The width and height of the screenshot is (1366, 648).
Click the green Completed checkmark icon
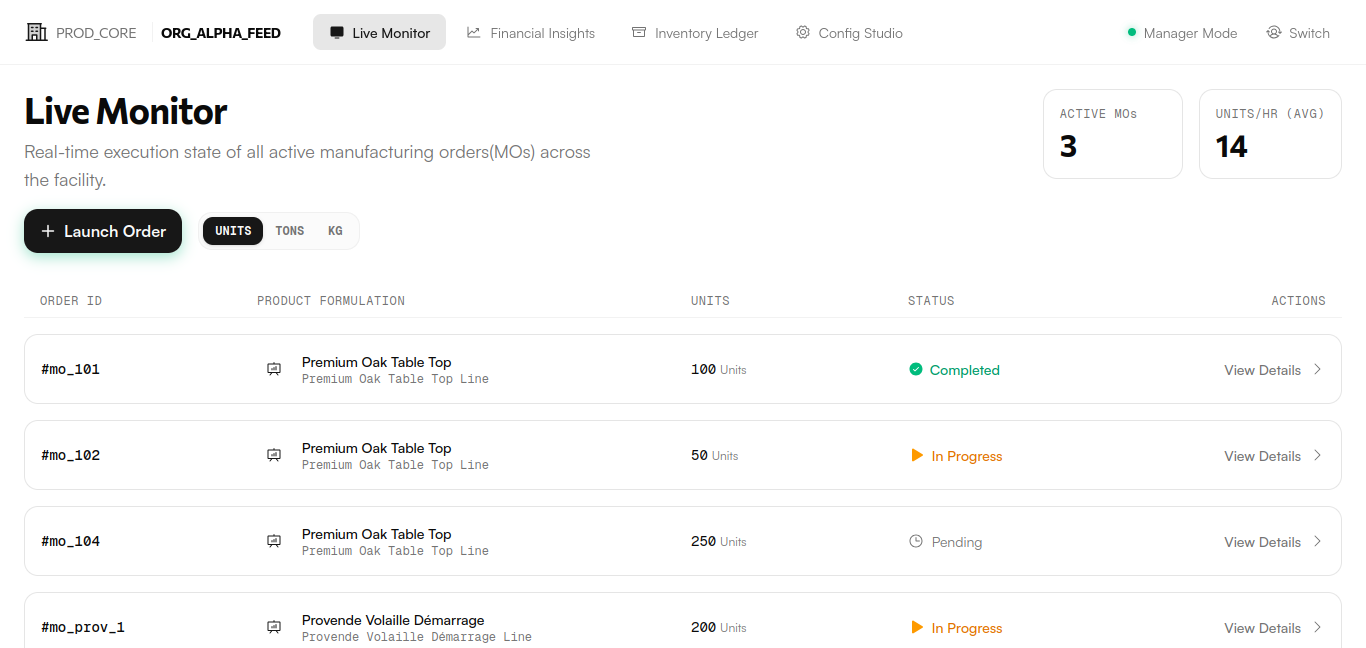915,369
